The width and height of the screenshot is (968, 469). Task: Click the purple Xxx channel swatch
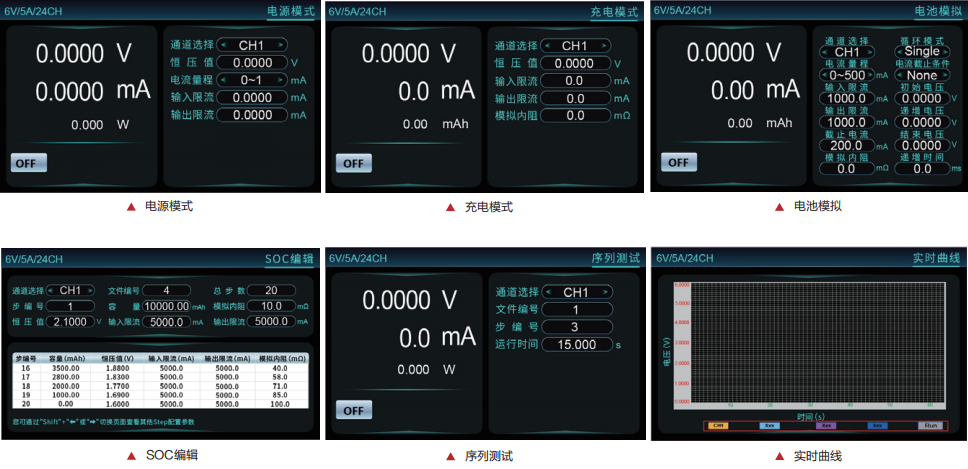pos(826,426)
